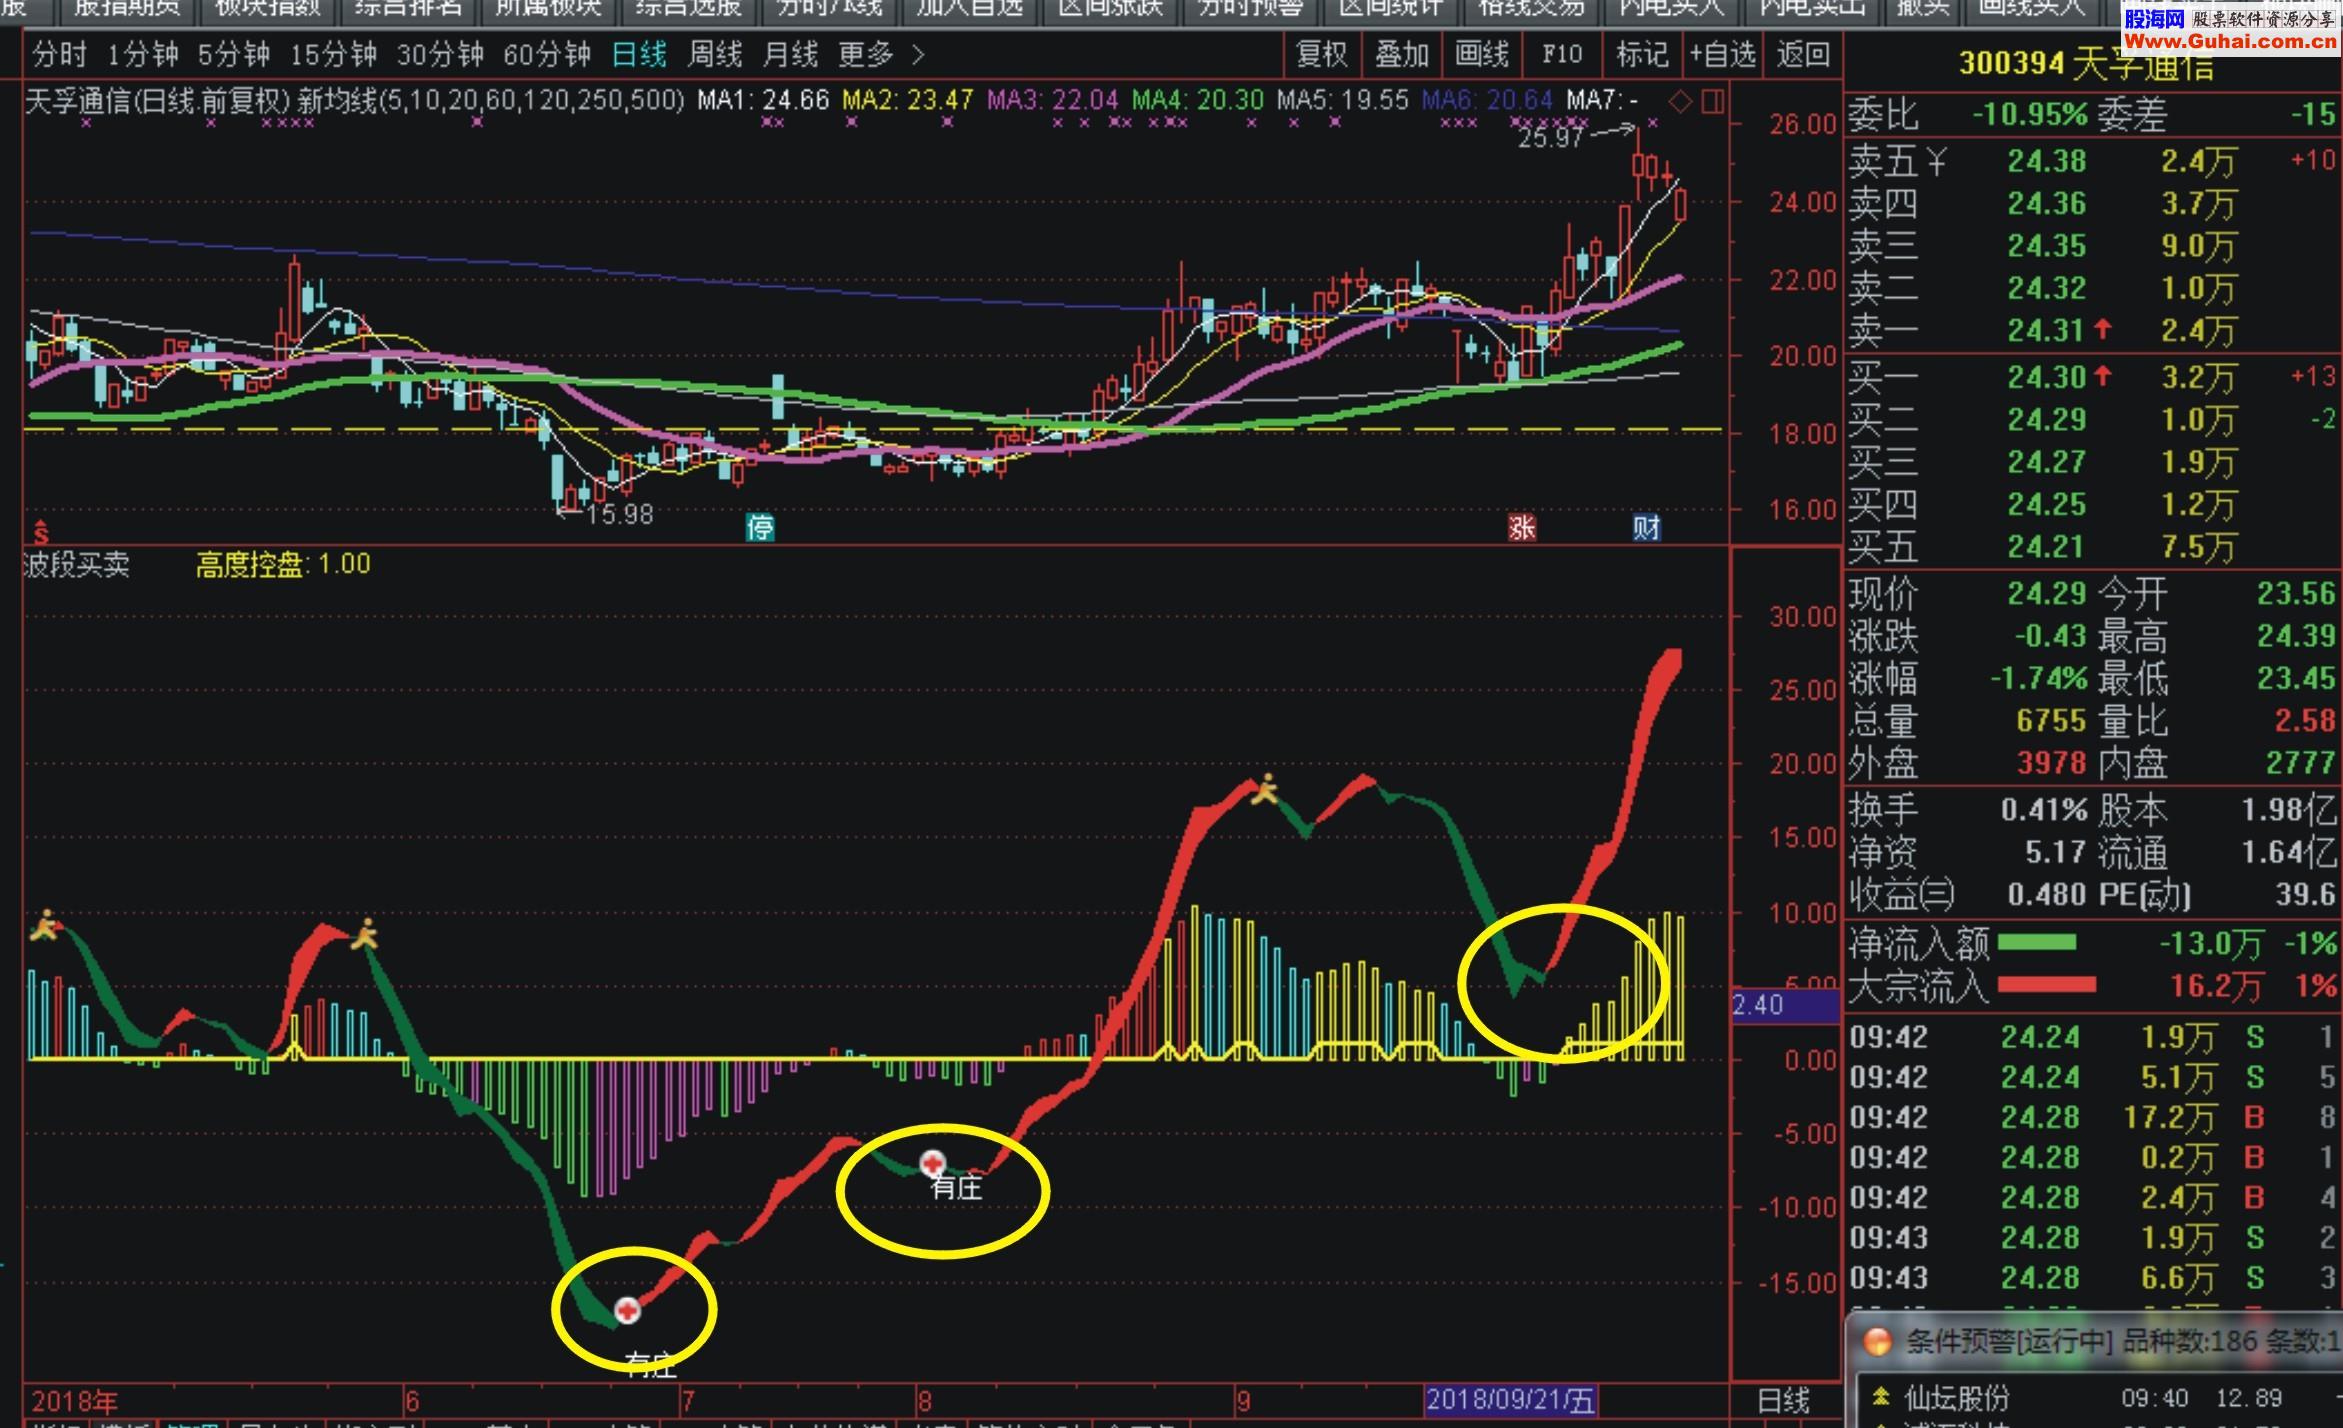The width and height of the screenshot is (2343, 1428).
Task: Click 仙坛股份 in the alert list
Action: pyautogui.click(x=1956, y=1398)
